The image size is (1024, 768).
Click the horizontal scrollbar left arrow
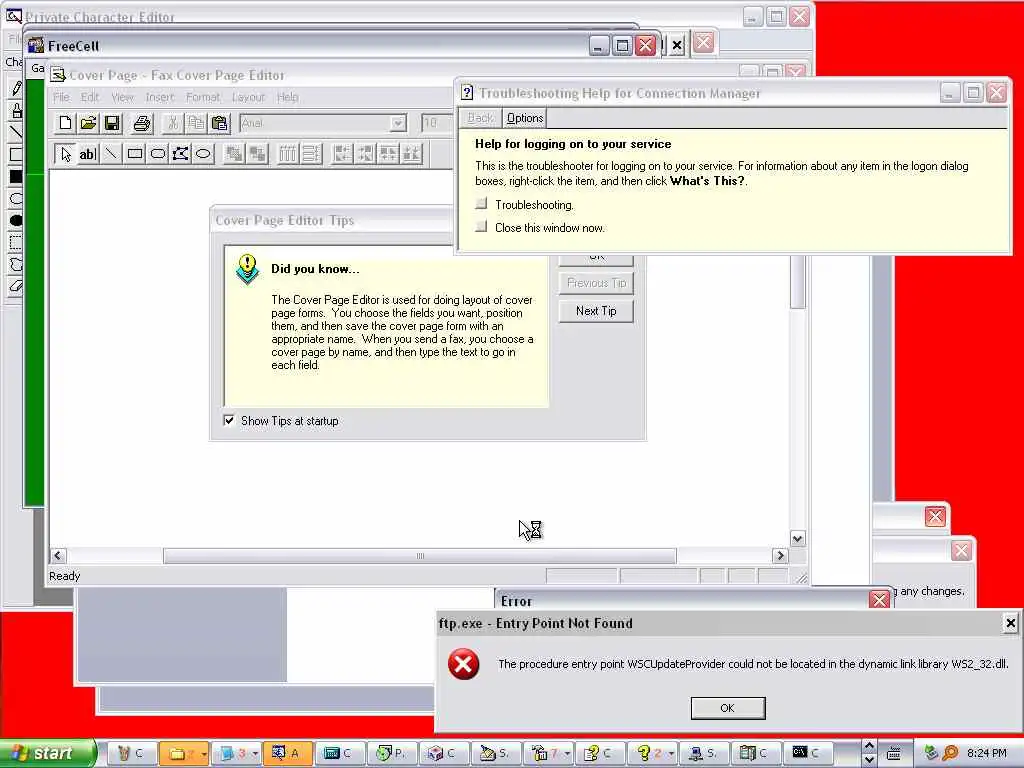(58, 556)
